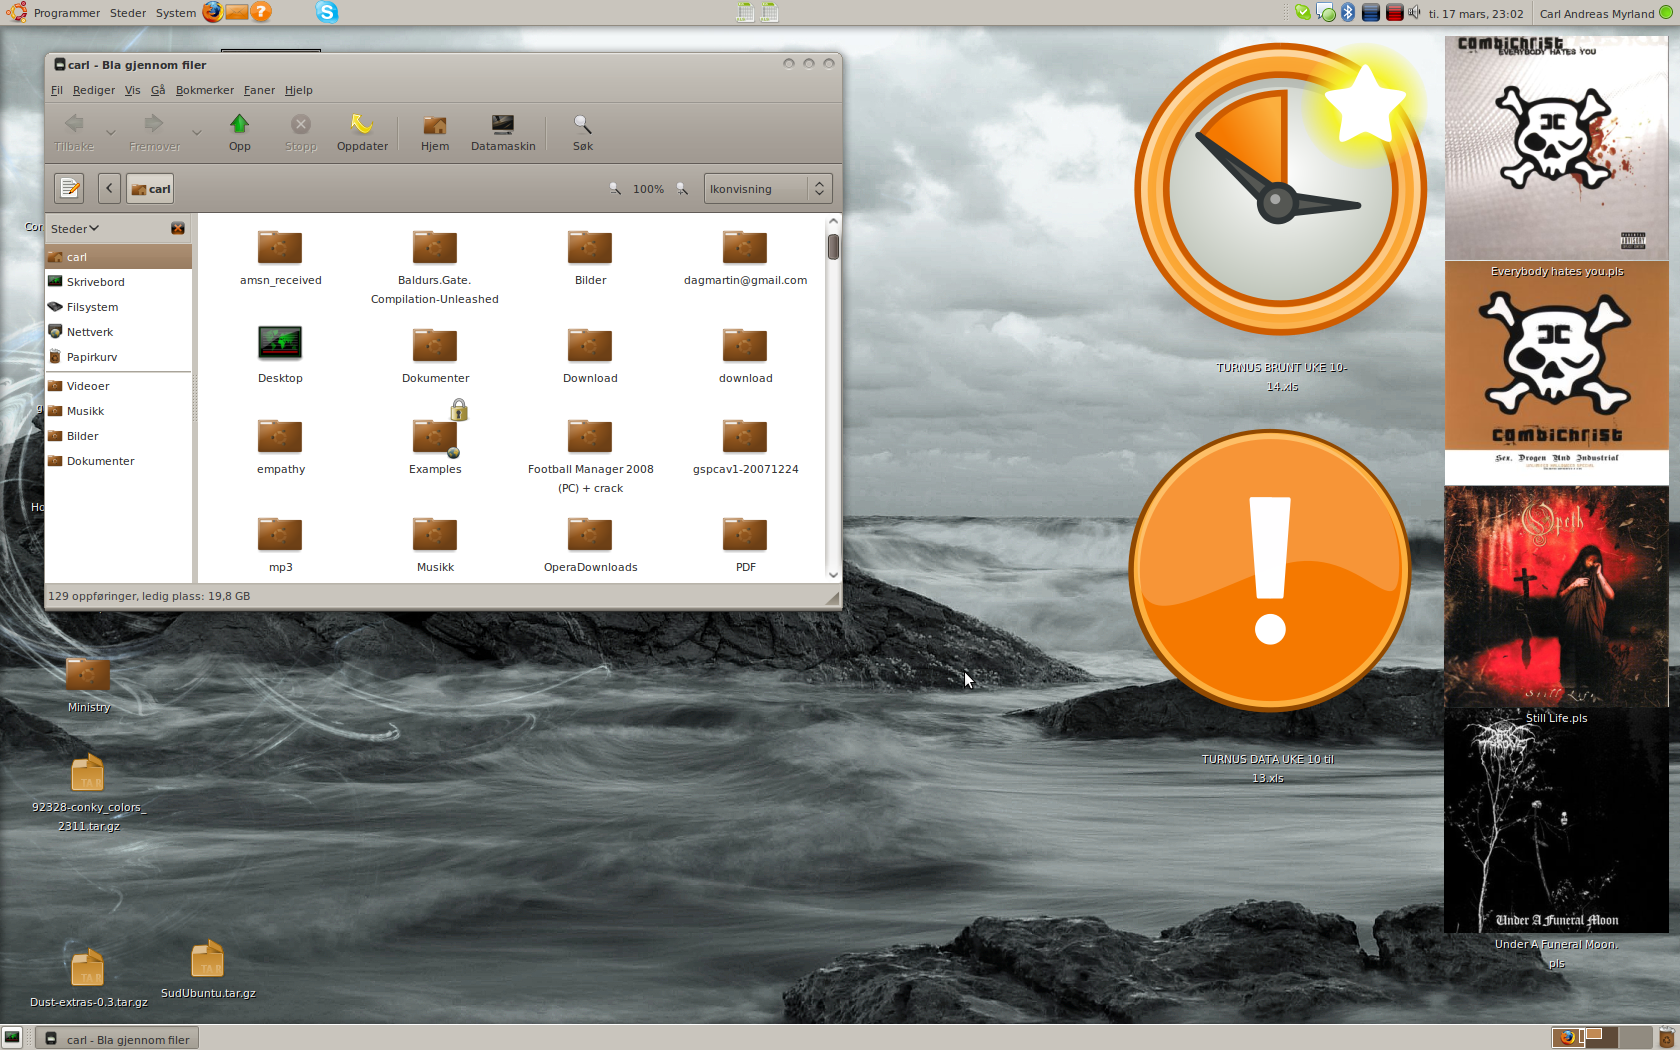Open Skype from the top panel
The image size is (1680, 1050).
click(327, 12)
